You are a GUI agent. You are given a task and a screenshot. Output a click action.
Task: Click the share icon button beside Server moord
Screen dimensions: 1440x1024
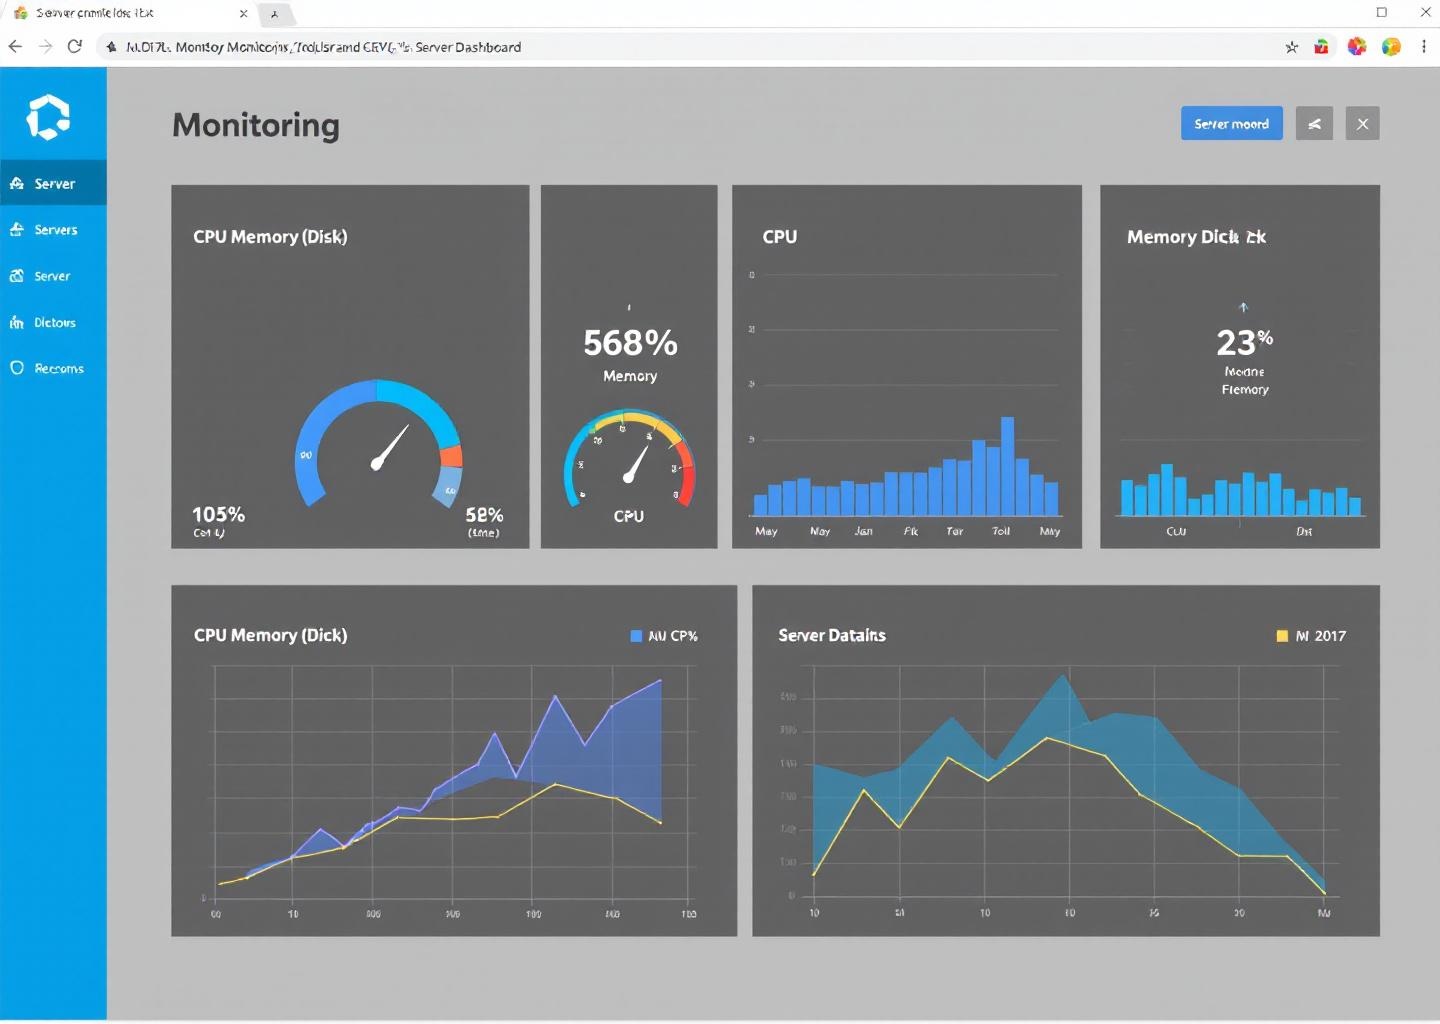pos(1314,124)
